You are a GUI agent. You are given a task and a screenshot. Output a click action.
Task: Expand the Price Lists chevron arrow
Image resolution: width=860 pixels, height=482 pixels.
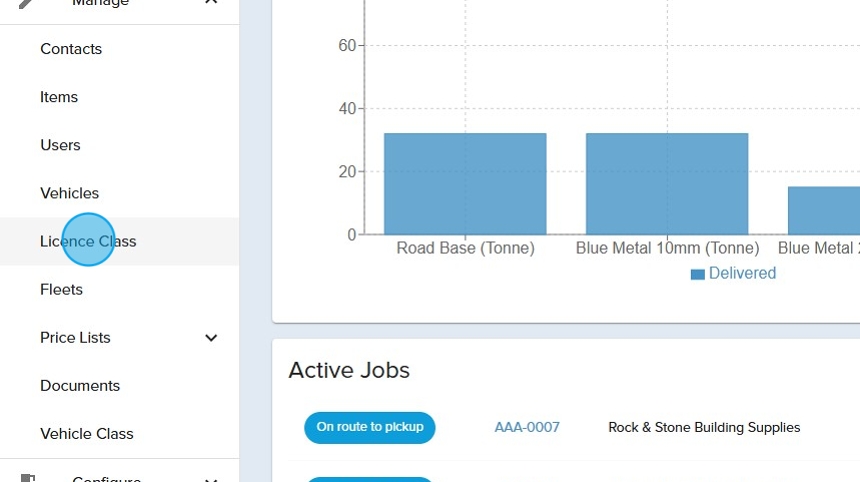211,338
